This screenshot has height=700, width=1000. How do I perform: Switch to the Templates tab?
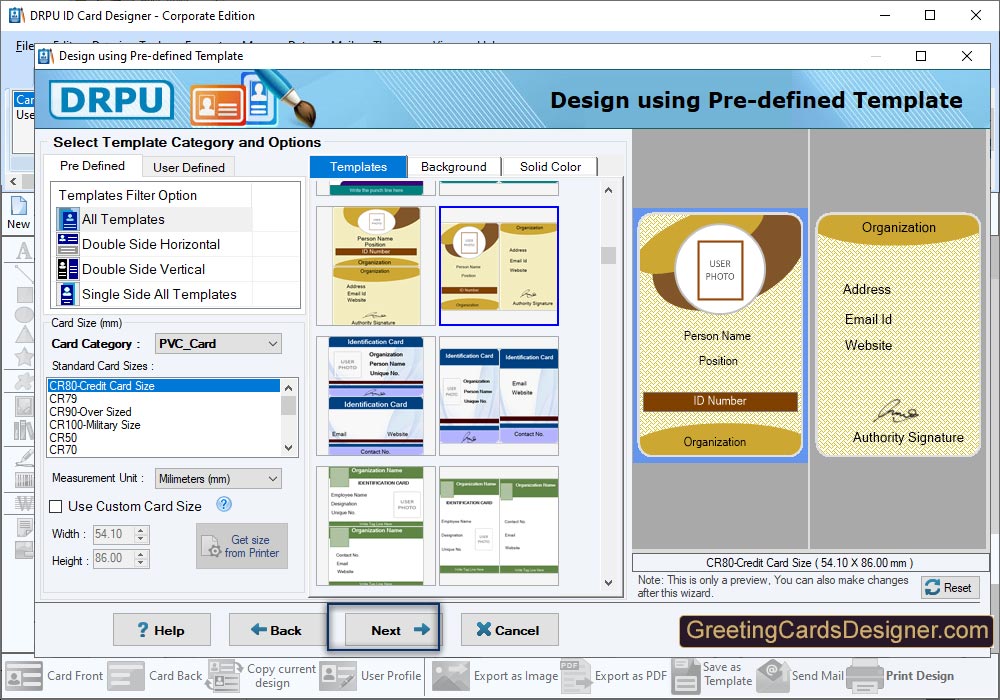(358, 166)
